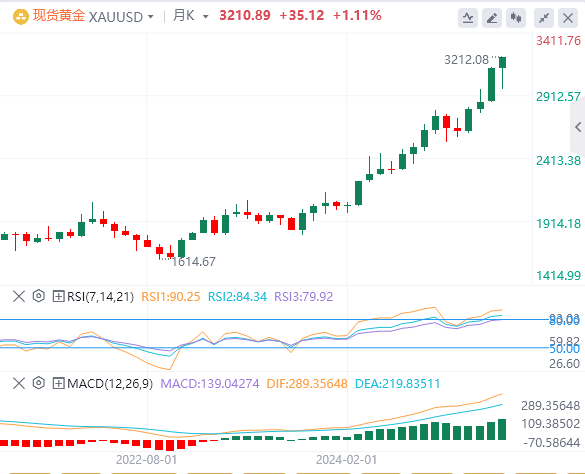Click the percentage change +1.11%
Viewport: 585px width, 474px height.
(x=357, y=16)
